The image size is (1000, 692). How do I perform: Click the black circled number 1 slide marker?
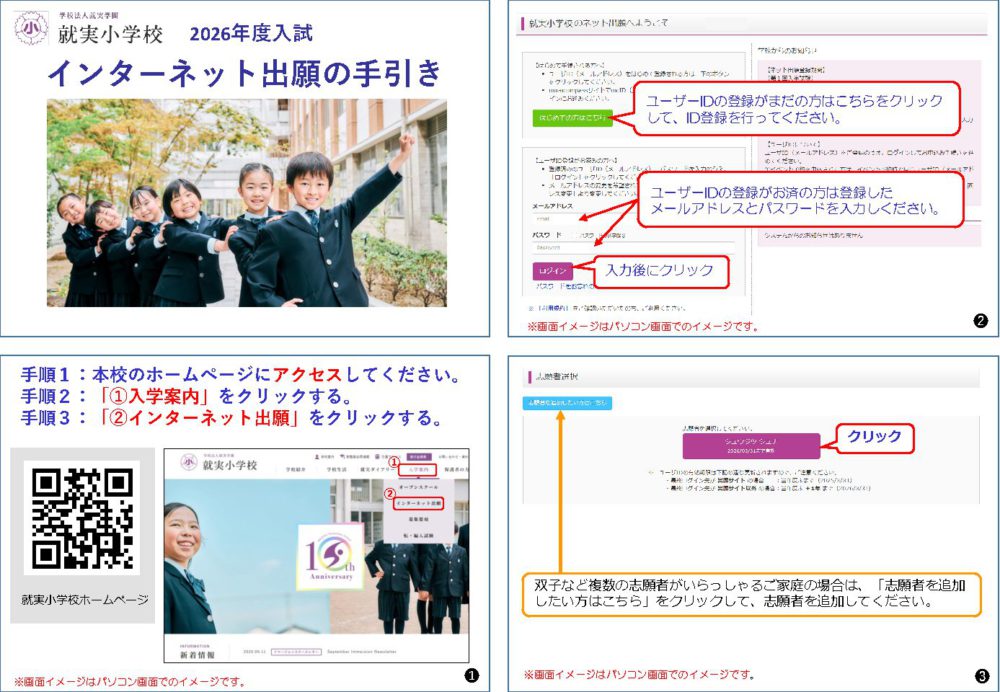(x=471, y=675)
